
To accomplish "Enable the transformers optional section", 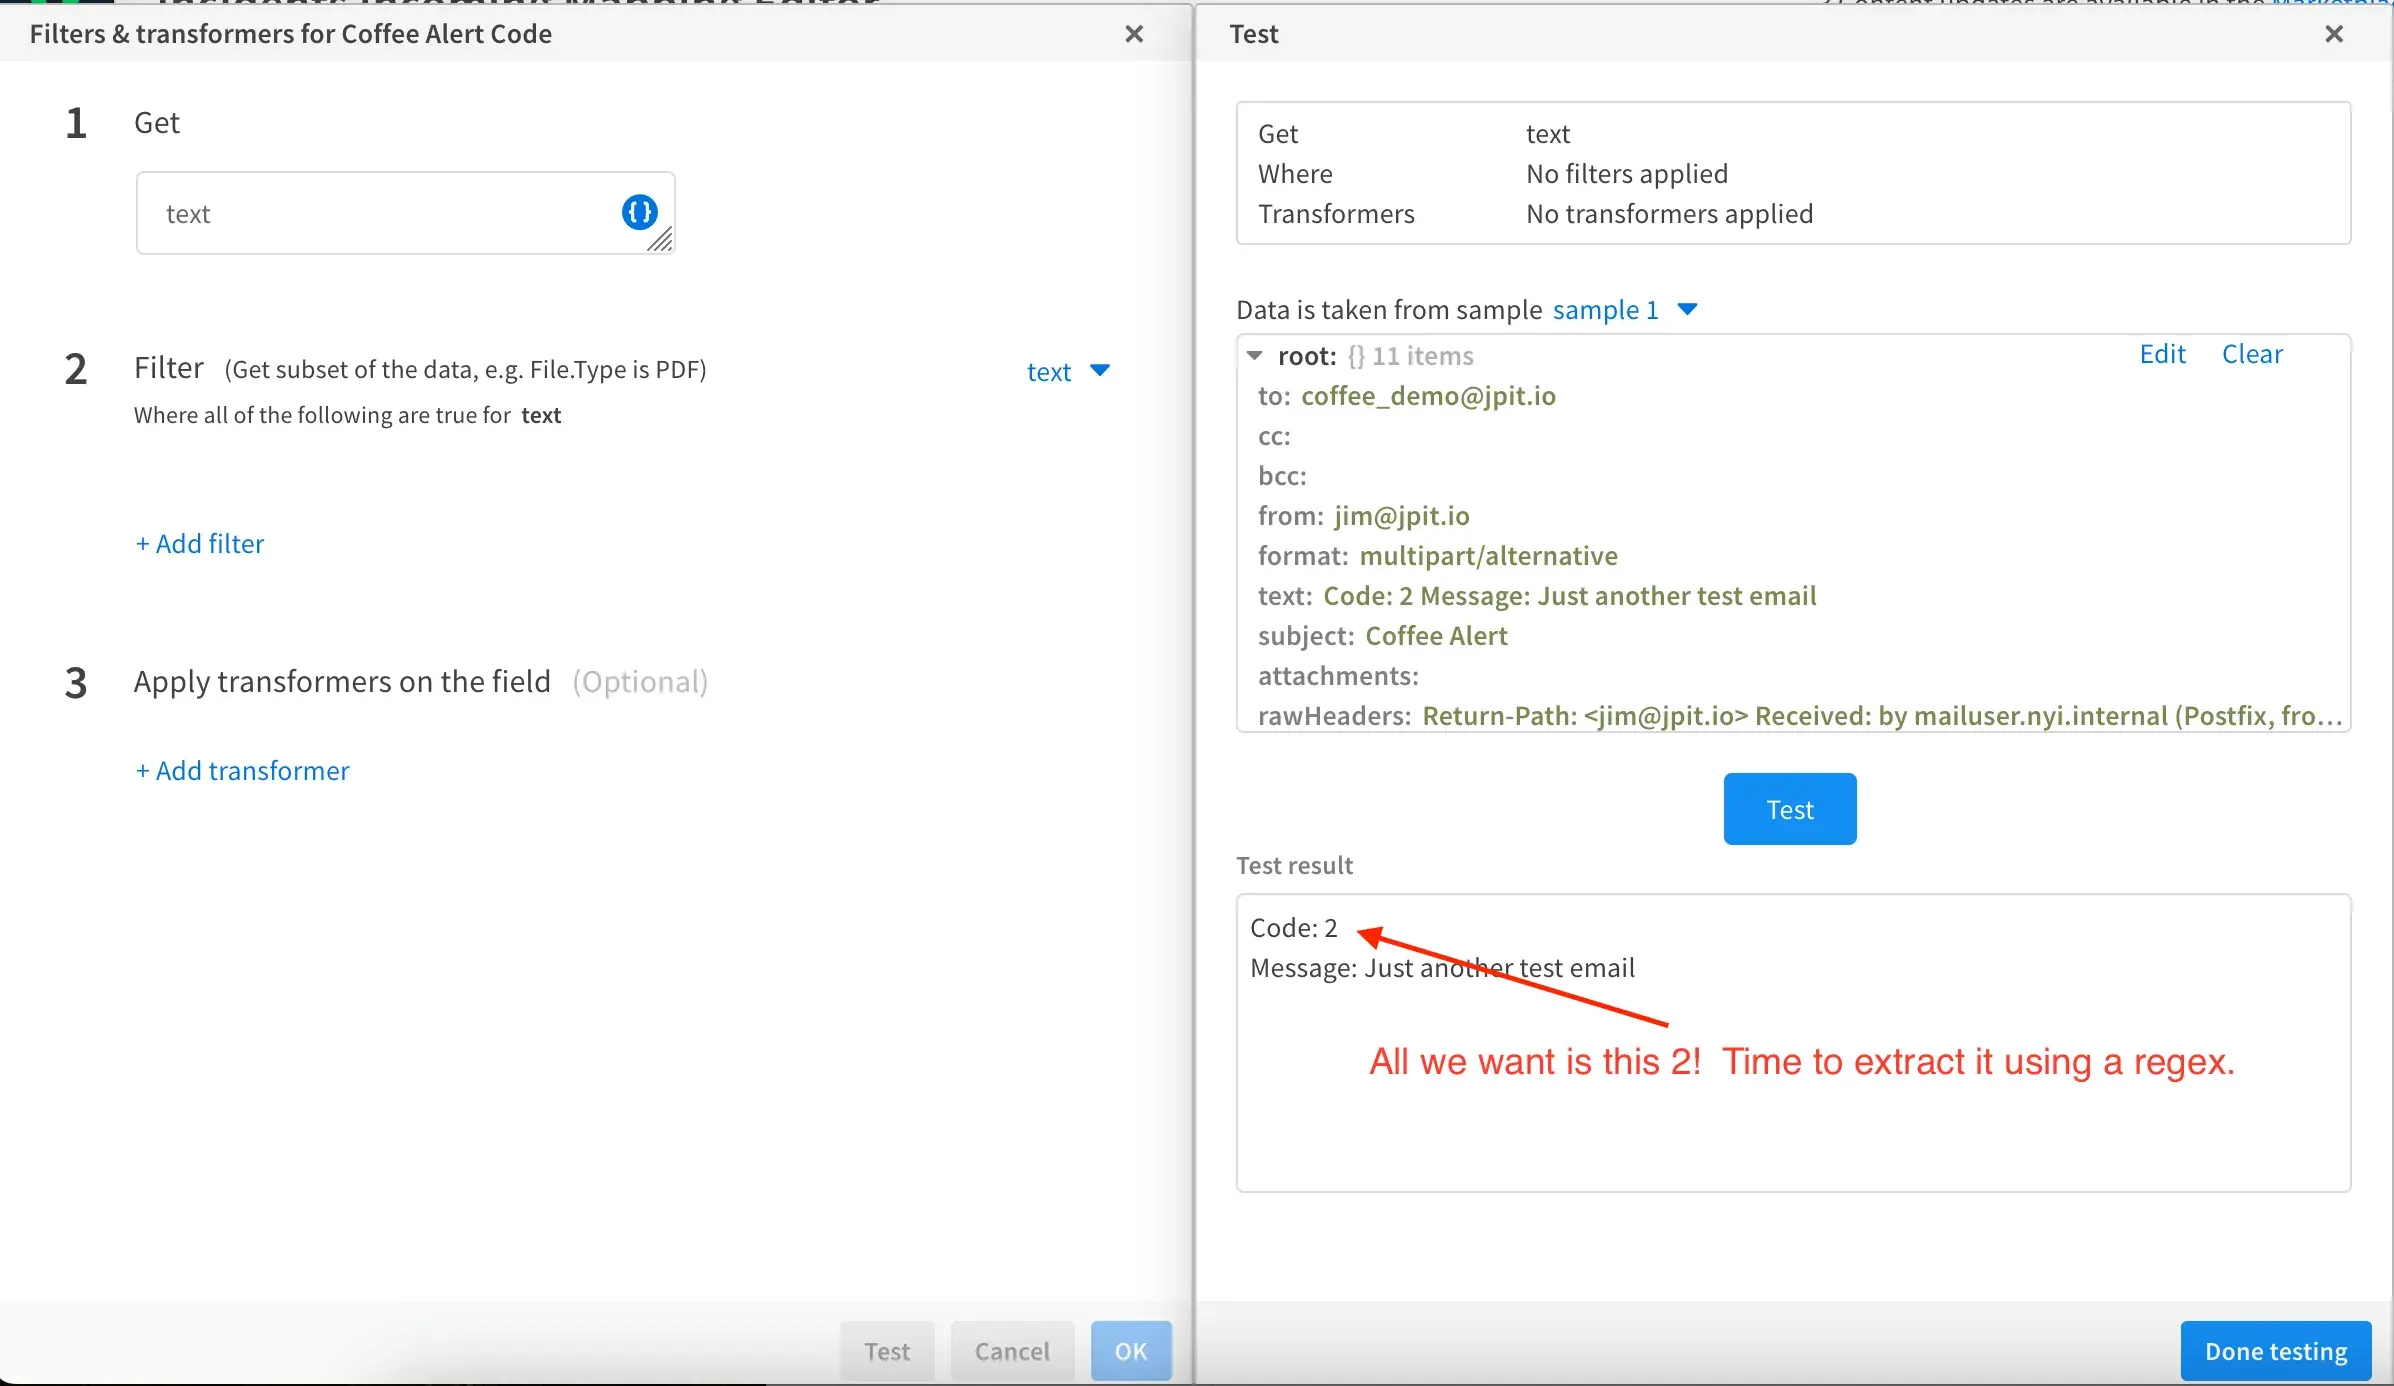I will click(241, 771).
